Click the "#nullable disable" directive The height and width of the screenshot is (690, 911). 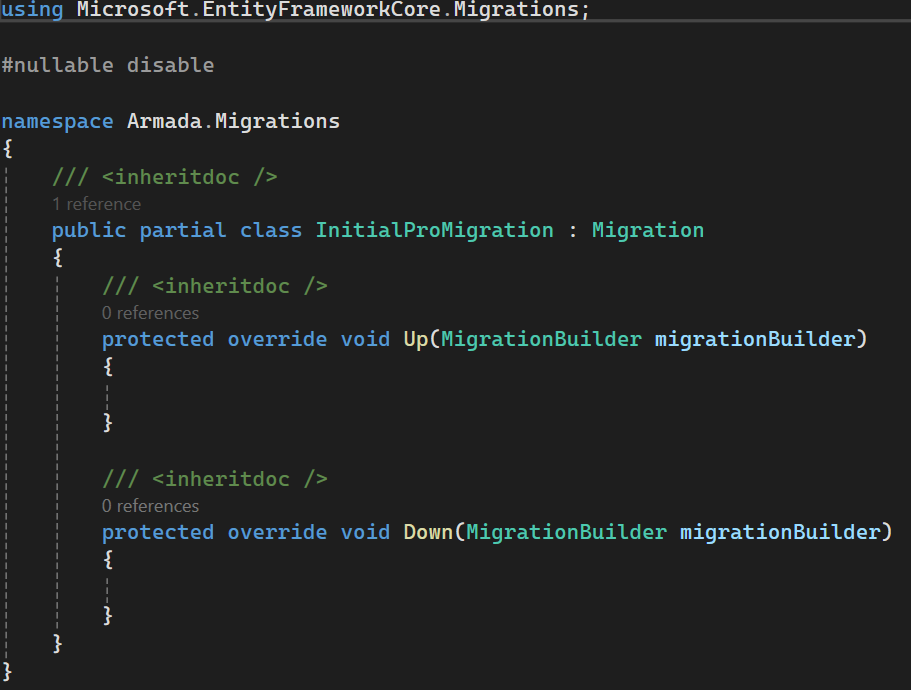[108, 65]
